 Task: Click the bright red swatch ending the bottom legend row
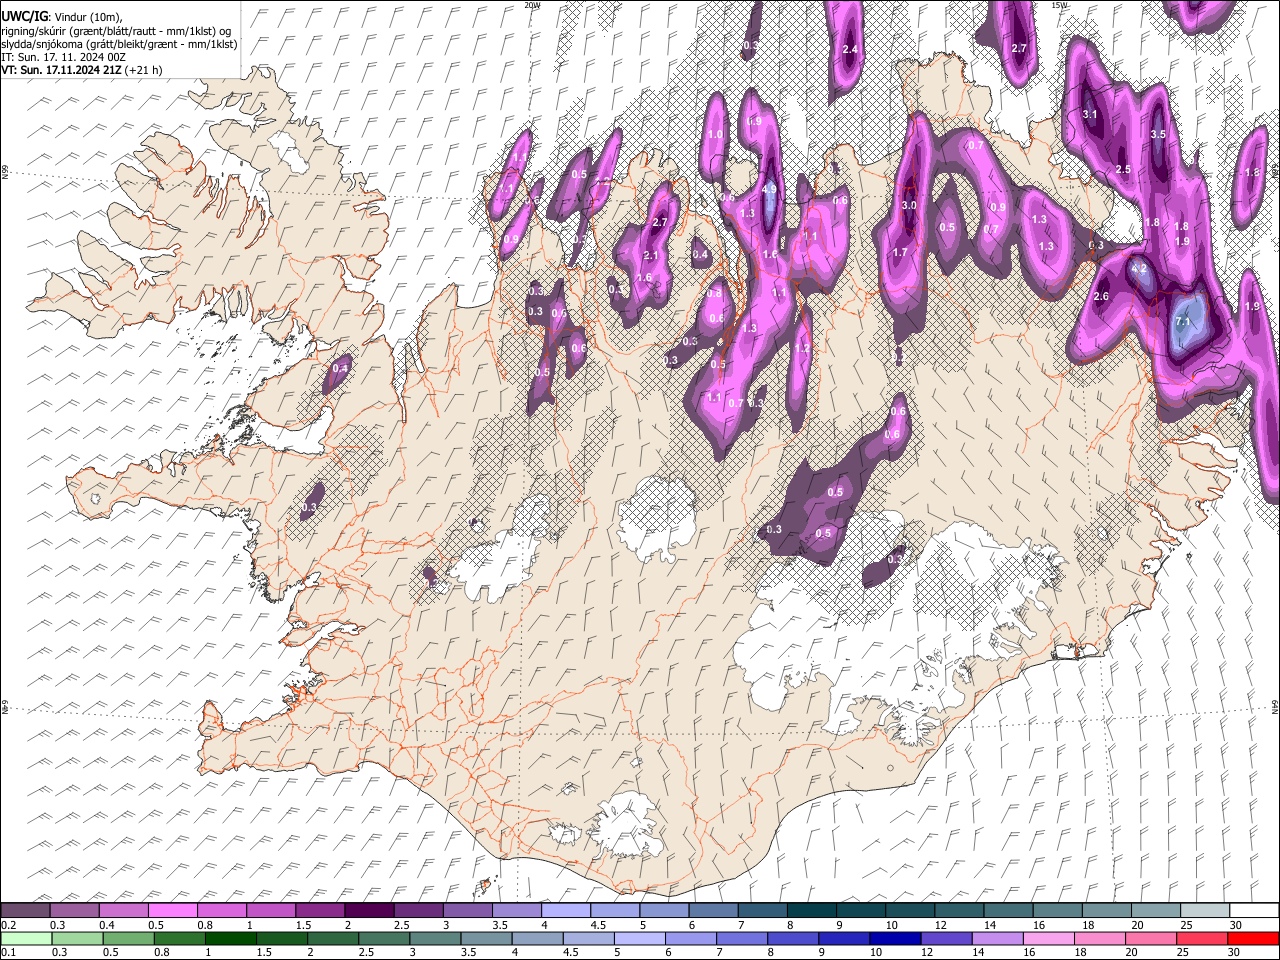pos(1252,938)
